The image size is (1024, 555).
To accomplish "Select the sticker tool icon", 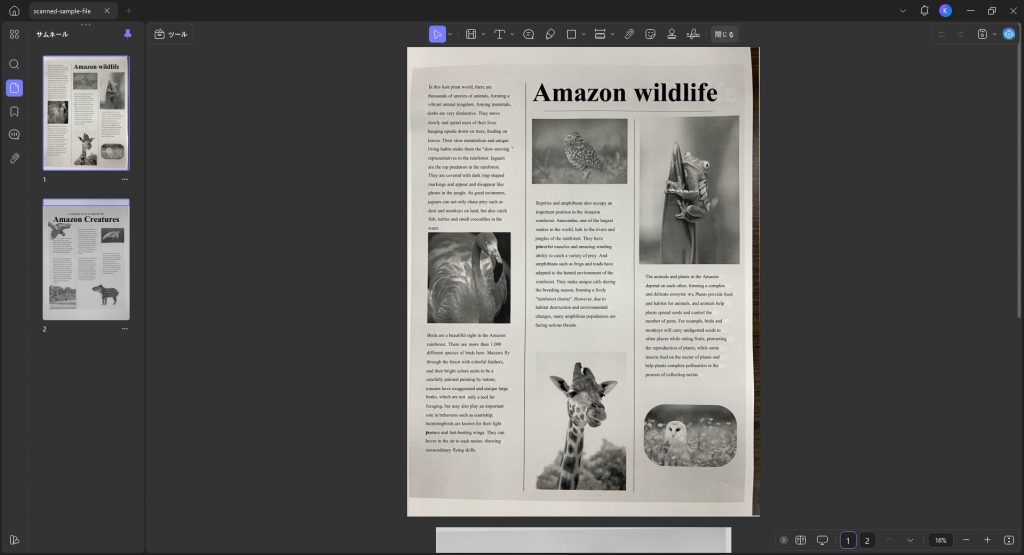I will click(x=650, y=34).
